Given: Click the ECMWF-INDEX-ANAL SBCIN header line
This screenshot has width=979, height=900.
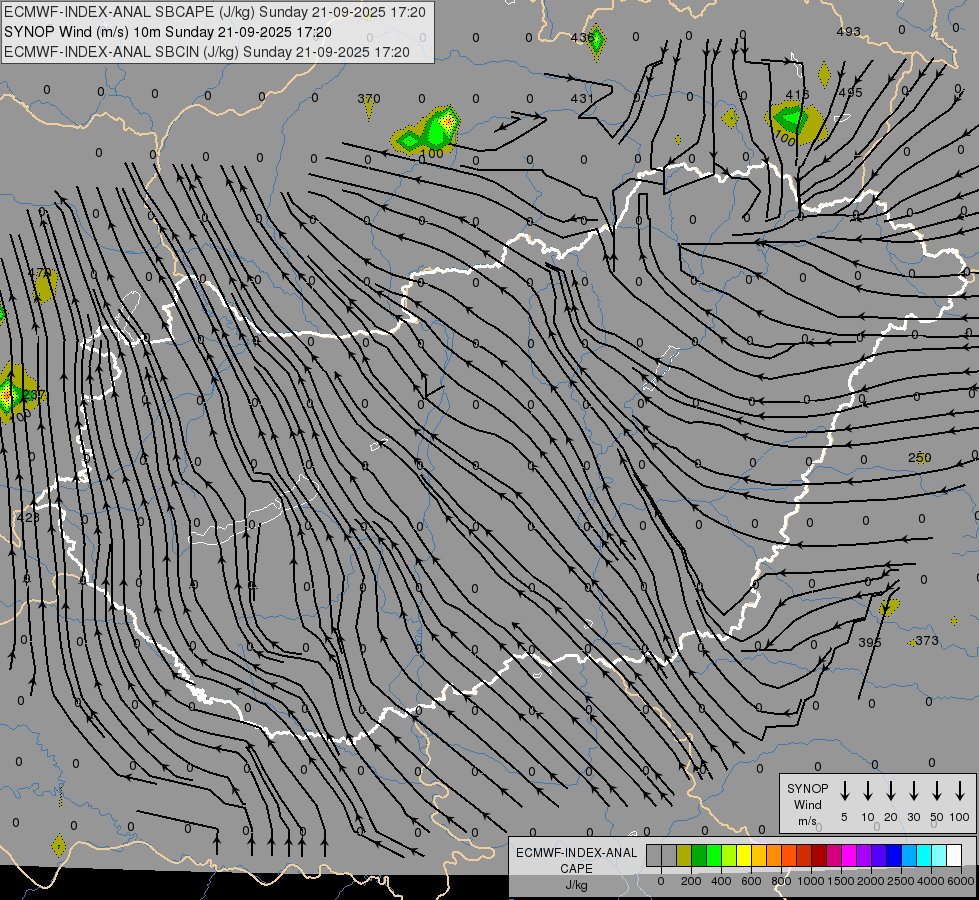Looking at the screenshot, I should click(x=207, y=51).
